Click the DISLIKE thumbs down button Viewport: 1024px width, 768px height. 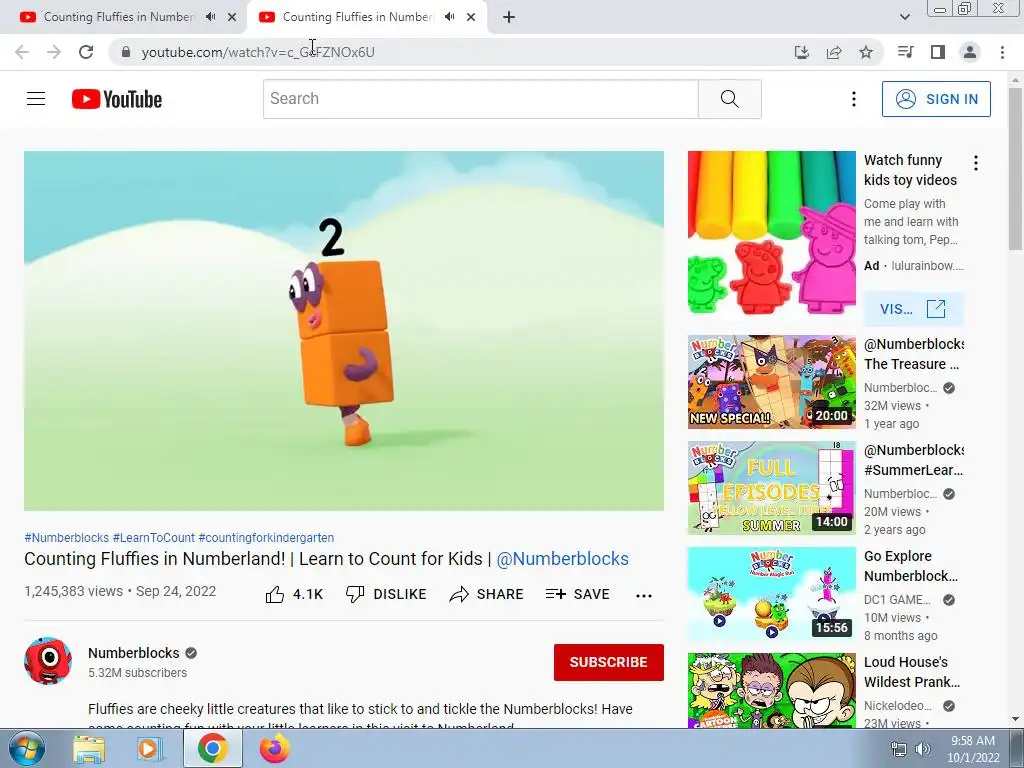(386, 594)
